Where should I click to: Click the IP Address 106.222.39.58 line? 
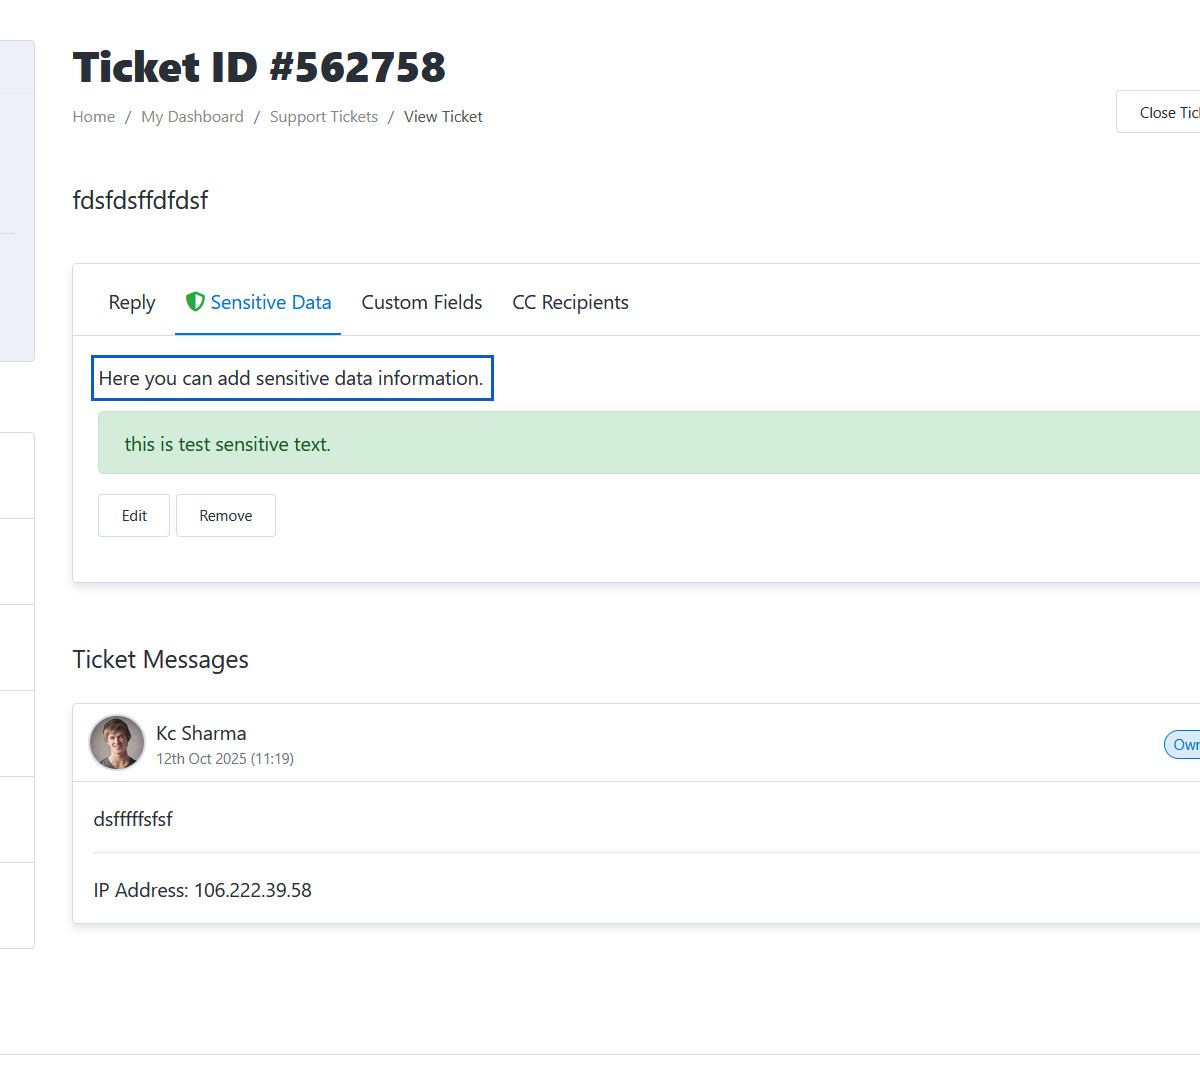(203, 890)
